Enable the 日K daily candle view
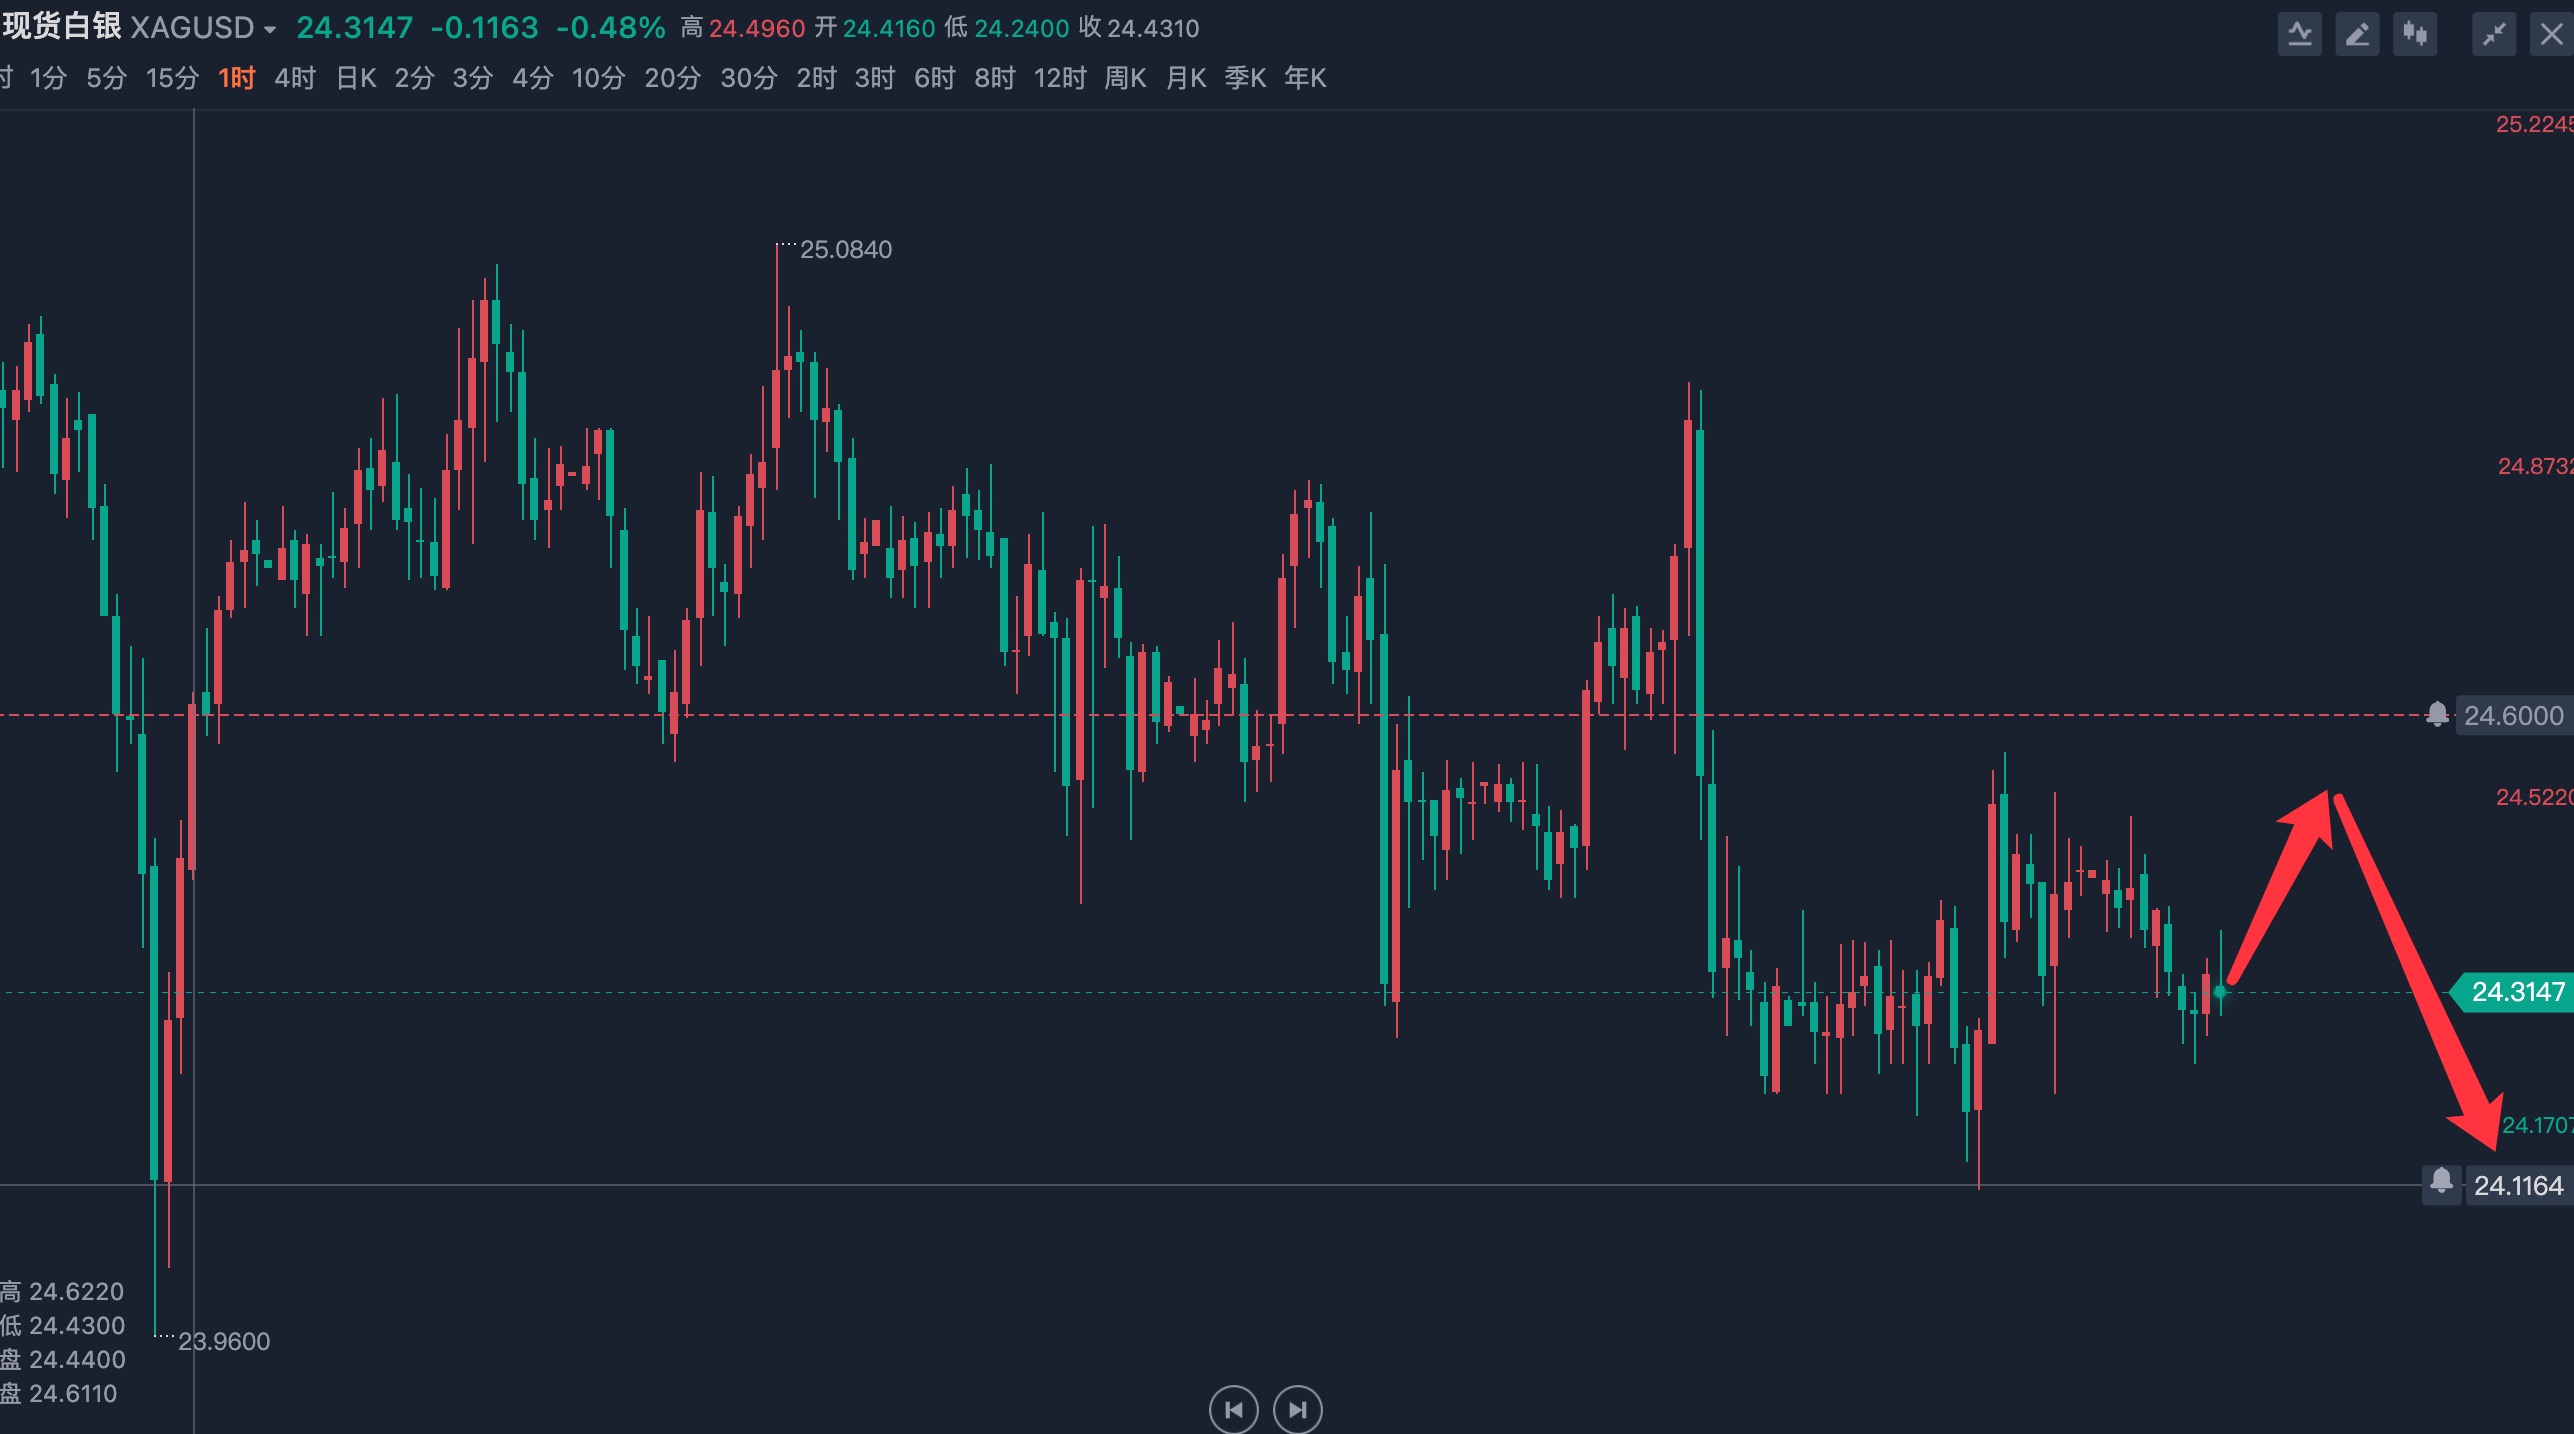Viewport: 2574px width, 1434px height. coord(355,78)
